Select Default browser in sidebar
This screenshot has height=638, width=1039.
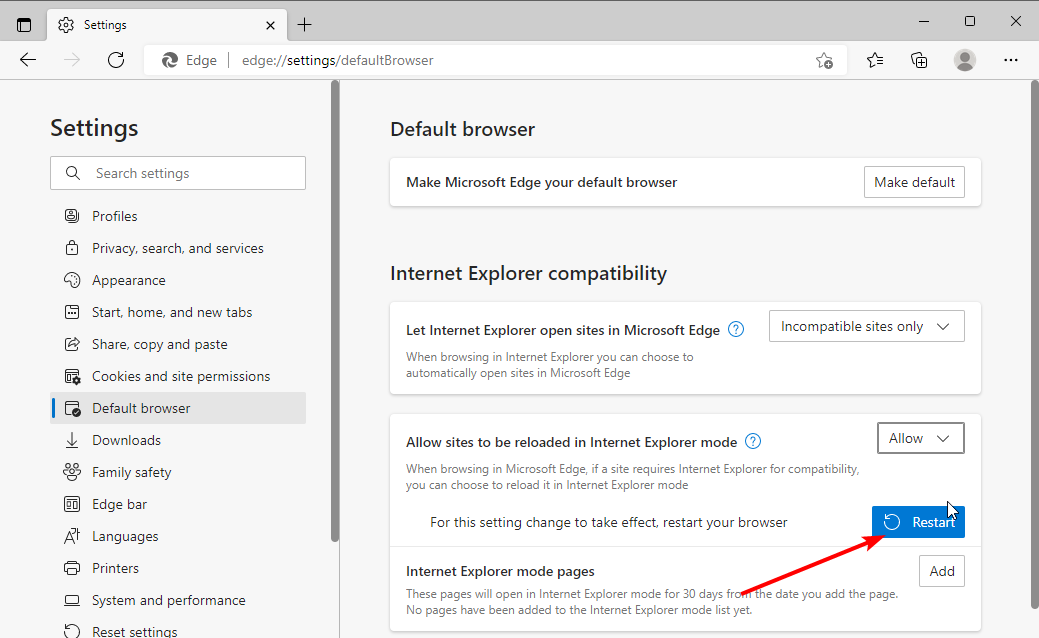[x=178, y=408]
